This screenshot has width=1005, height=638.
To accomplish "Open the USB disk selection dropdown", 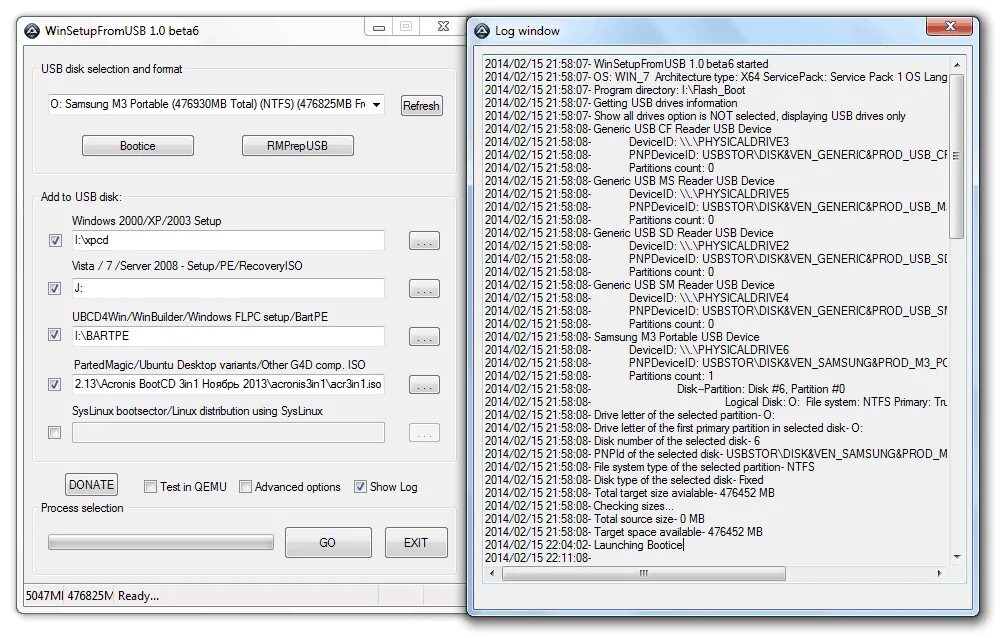I will [377, 105].
